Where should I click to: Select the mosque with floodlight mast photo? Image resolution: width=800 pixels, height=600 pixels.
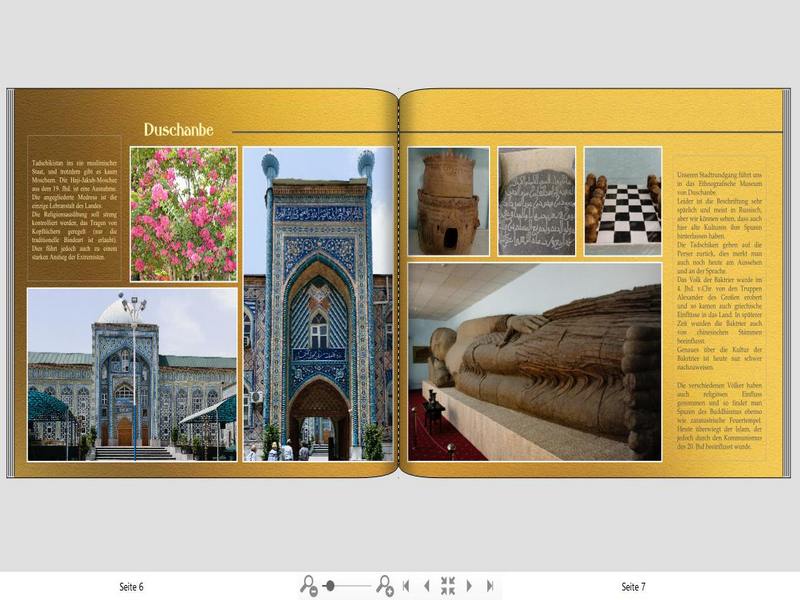(x=132, y=374)
